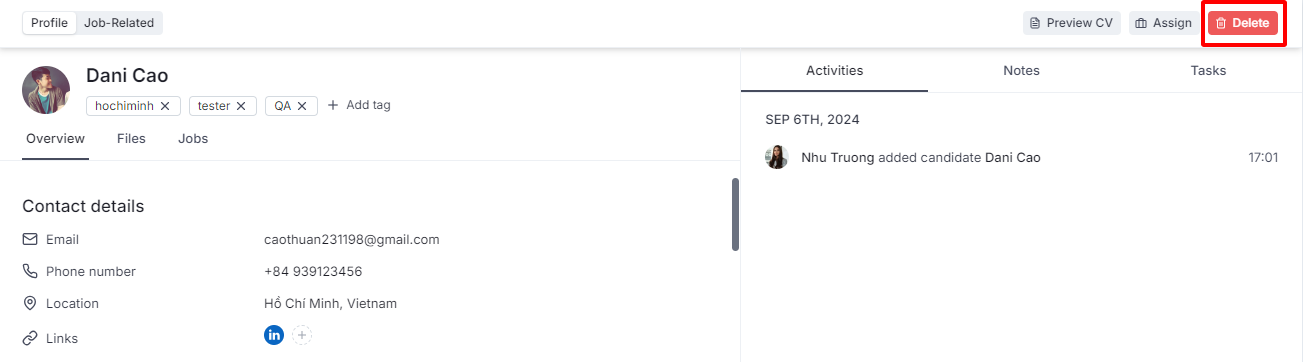
Task: Open the Notes tab
Action: (1021, 71)
